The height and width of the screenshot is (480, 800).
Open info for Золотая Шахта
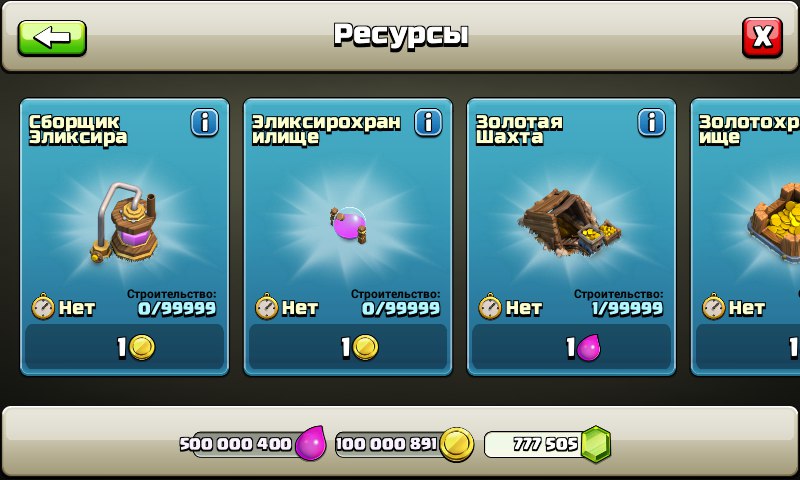point(652,122)
